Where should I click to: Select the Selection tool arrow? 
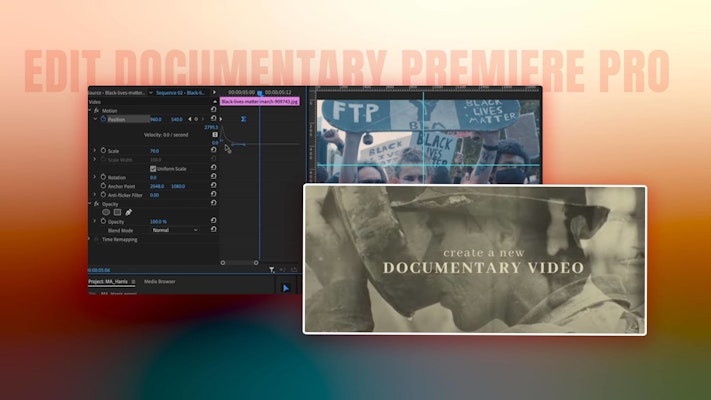pos(286,288)
